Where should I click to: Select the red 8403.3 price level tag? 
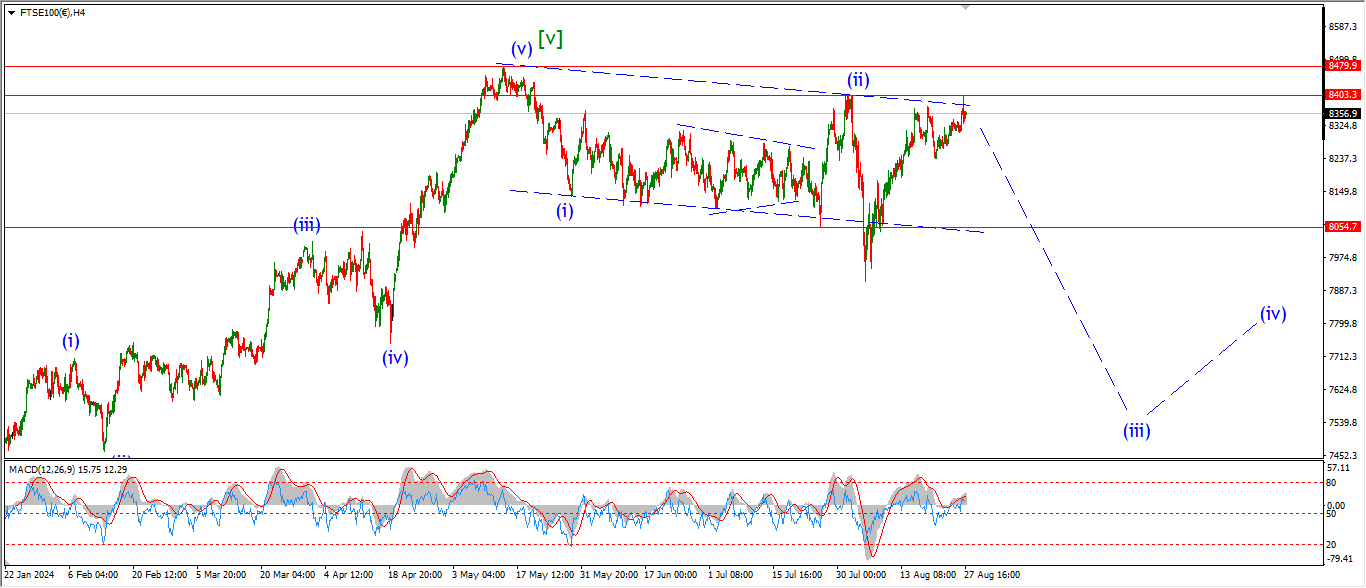pyautogui.click(x=1343, y=94)
